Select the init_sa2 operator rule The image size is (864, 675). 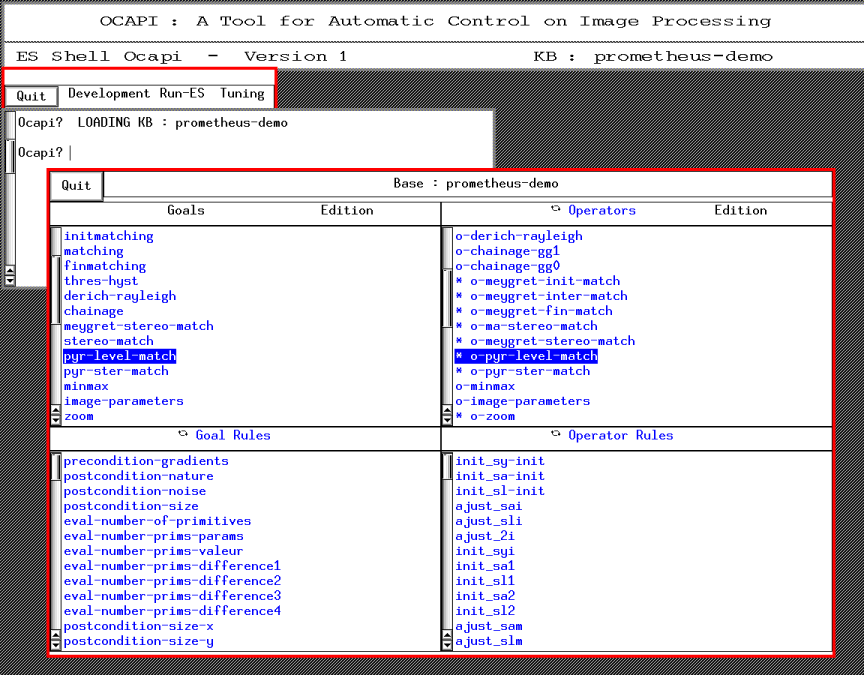pyautogui.click(x=485, y=596)
